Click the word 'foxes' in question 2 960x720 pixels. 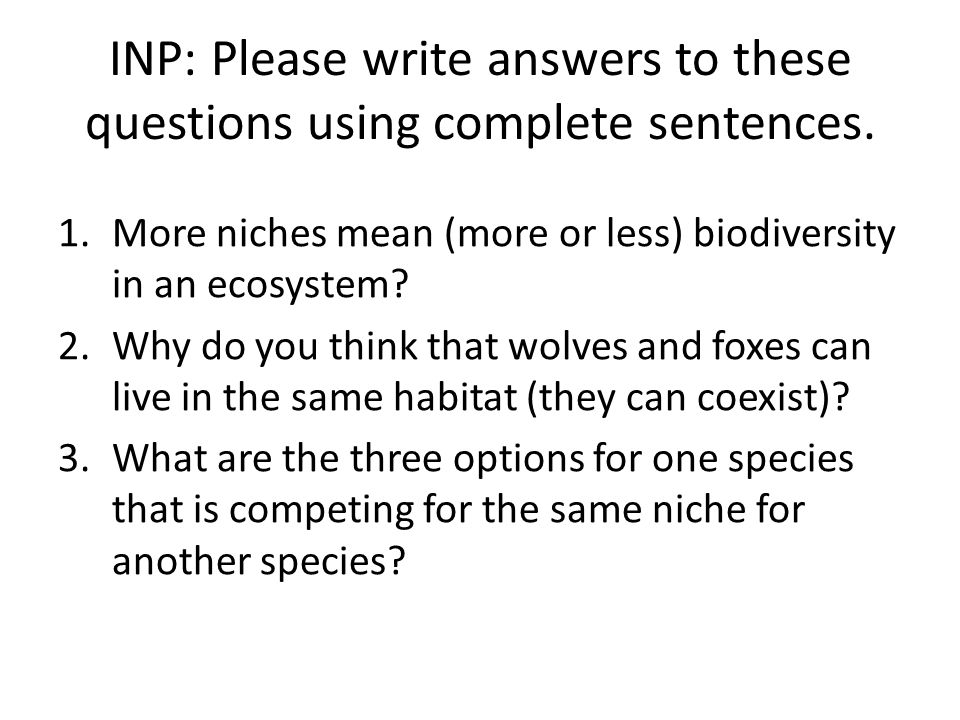(x=756, y=346)
